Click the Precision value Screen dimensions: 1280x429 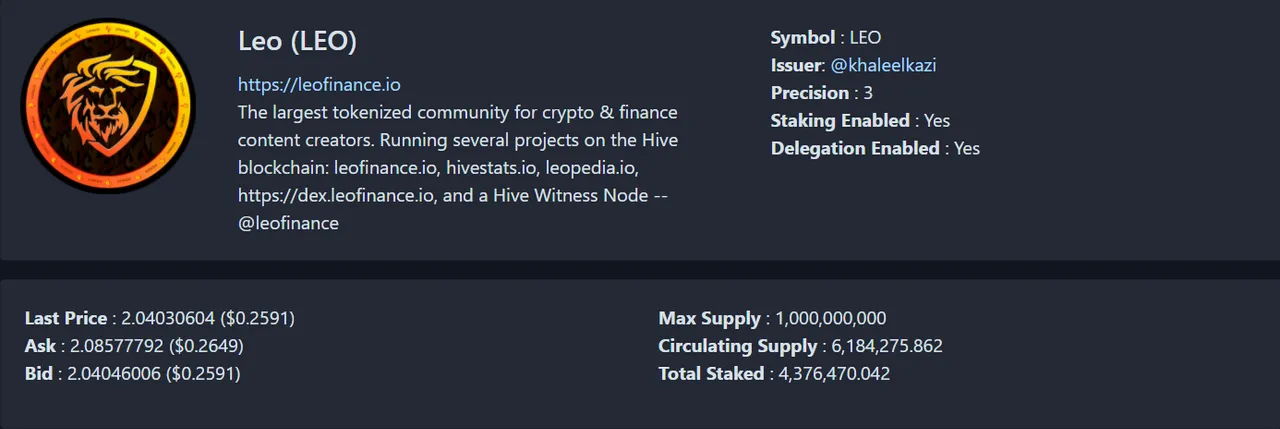(x=868, y=93)
